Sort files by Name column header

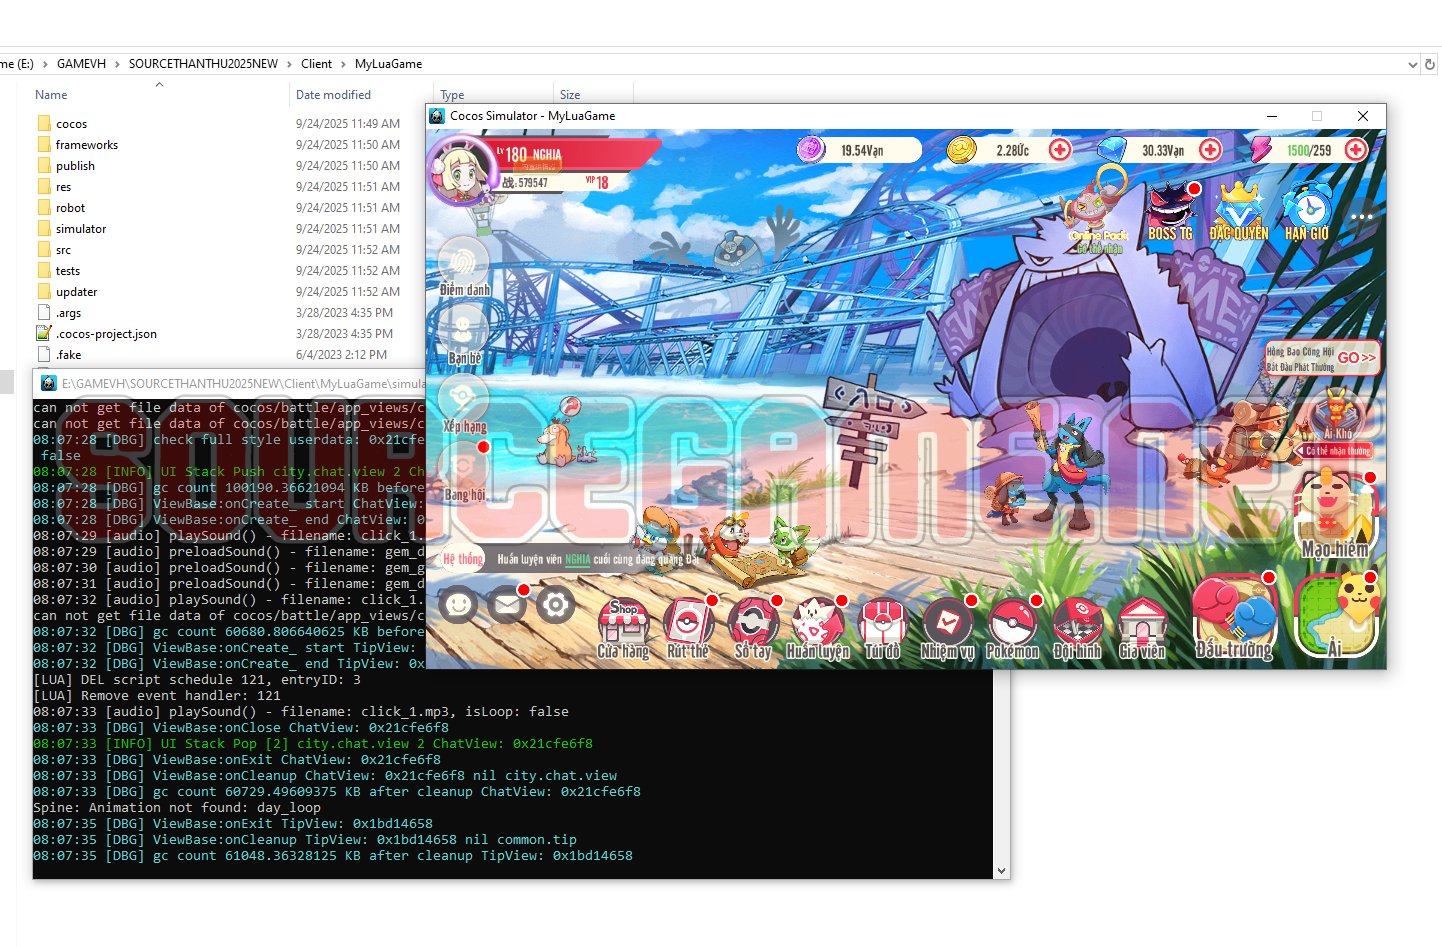52,95
